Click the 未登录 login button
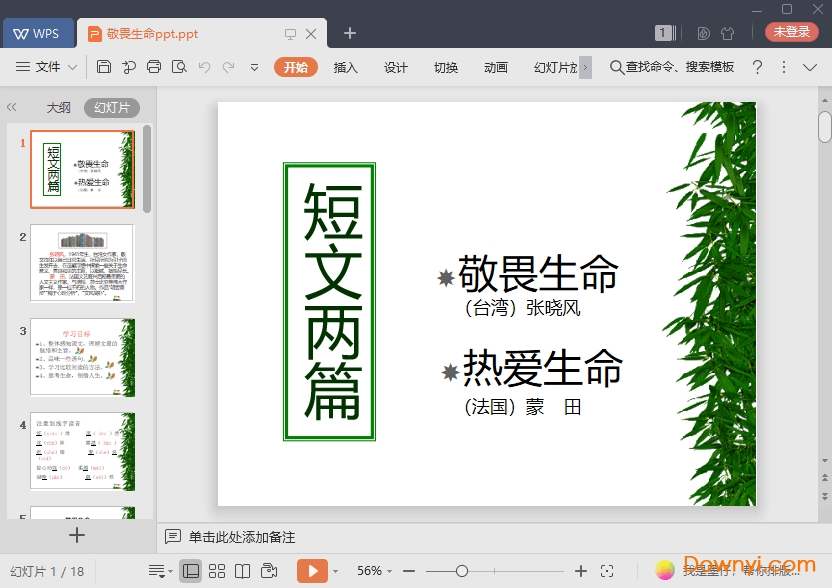832x588 pixels. coord(791,32)
